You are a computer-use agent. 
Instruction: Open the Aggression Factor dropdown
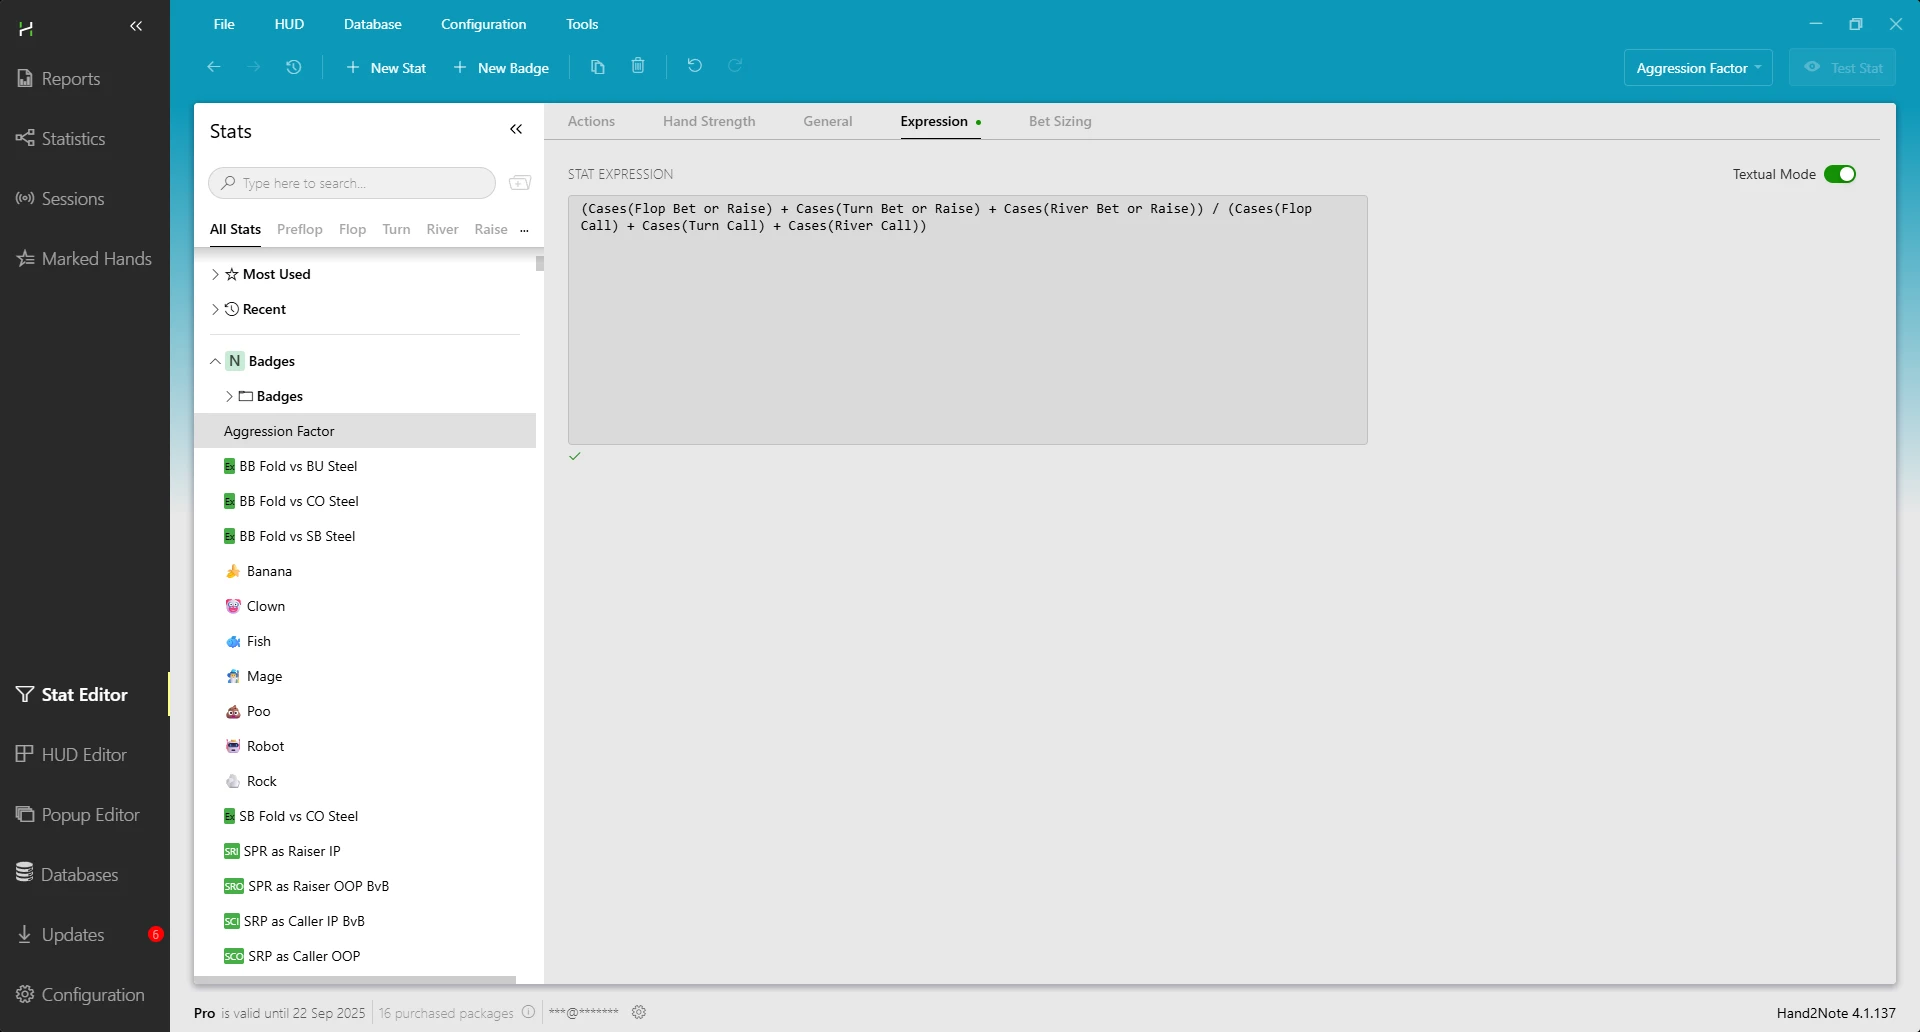pos(1697,68)
